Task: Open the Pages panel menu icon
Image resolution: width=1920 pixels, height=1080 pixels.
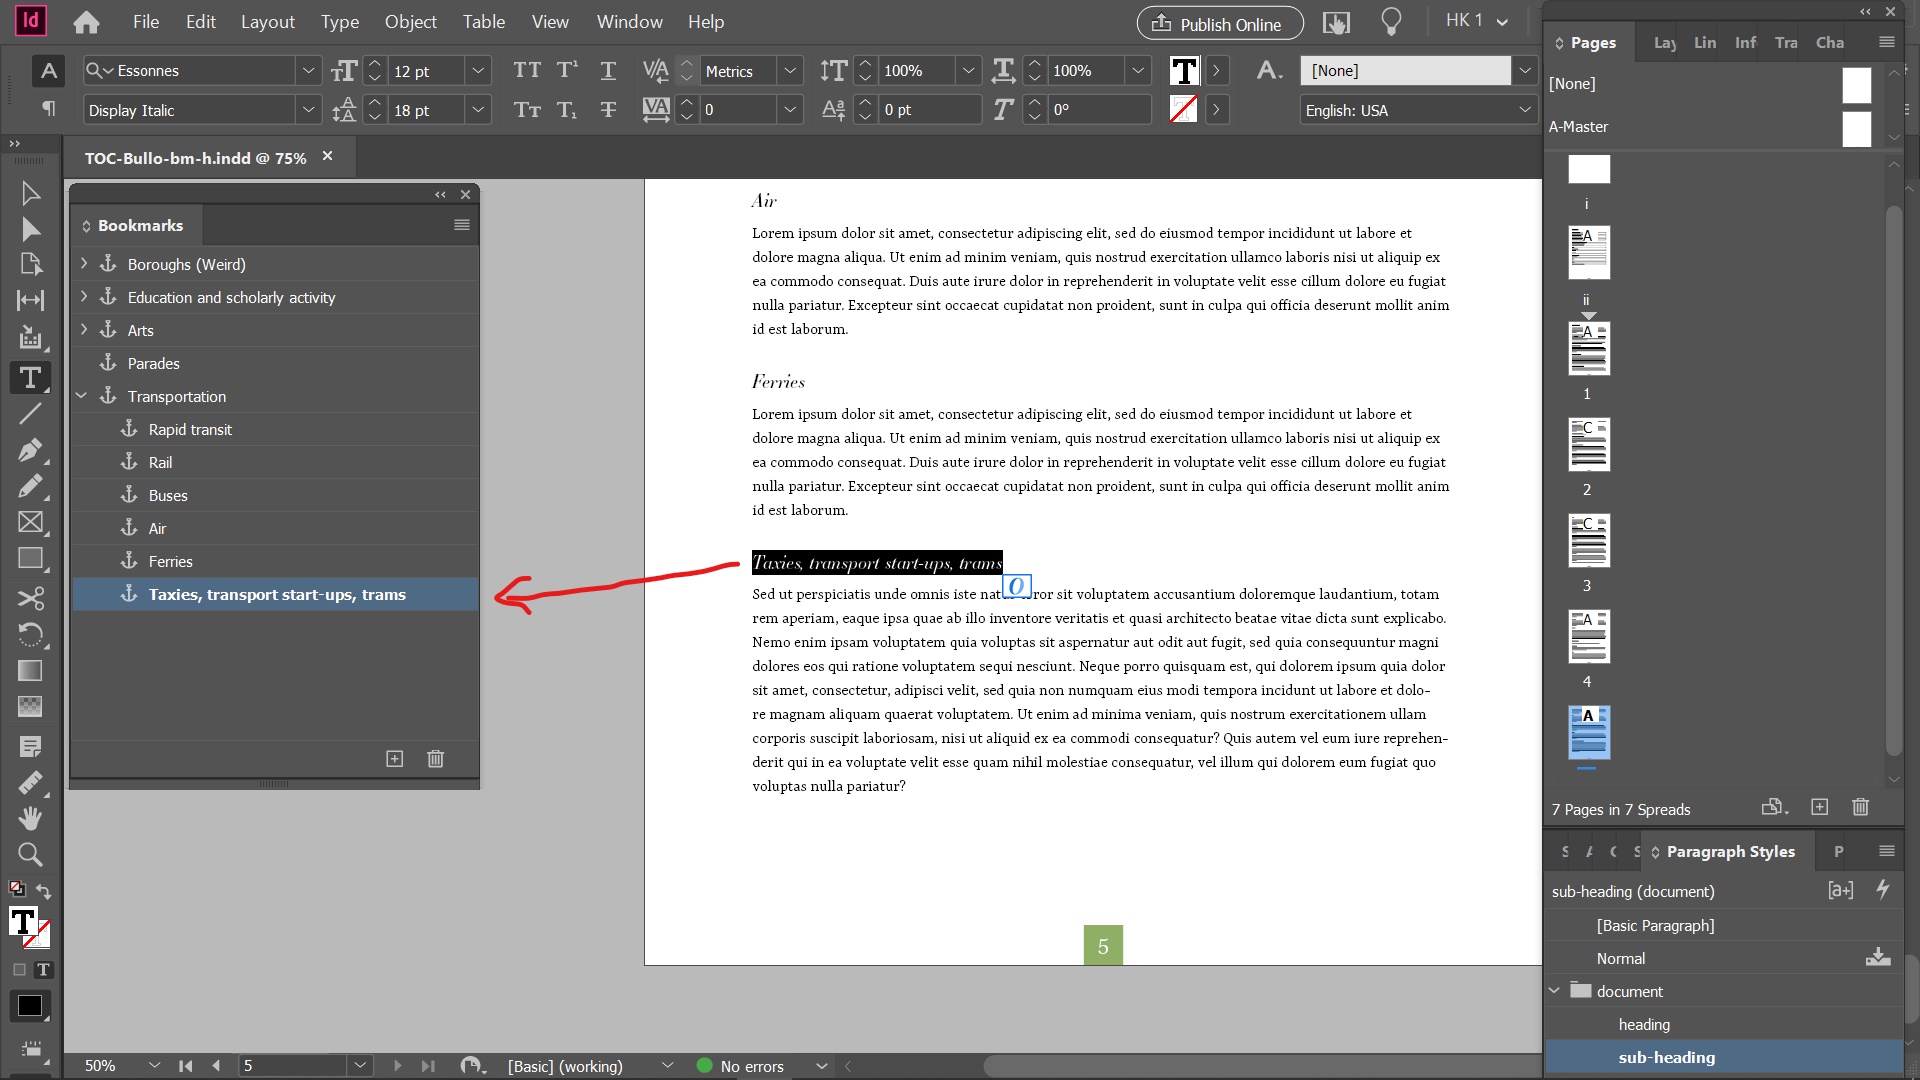Action: 1886,42
